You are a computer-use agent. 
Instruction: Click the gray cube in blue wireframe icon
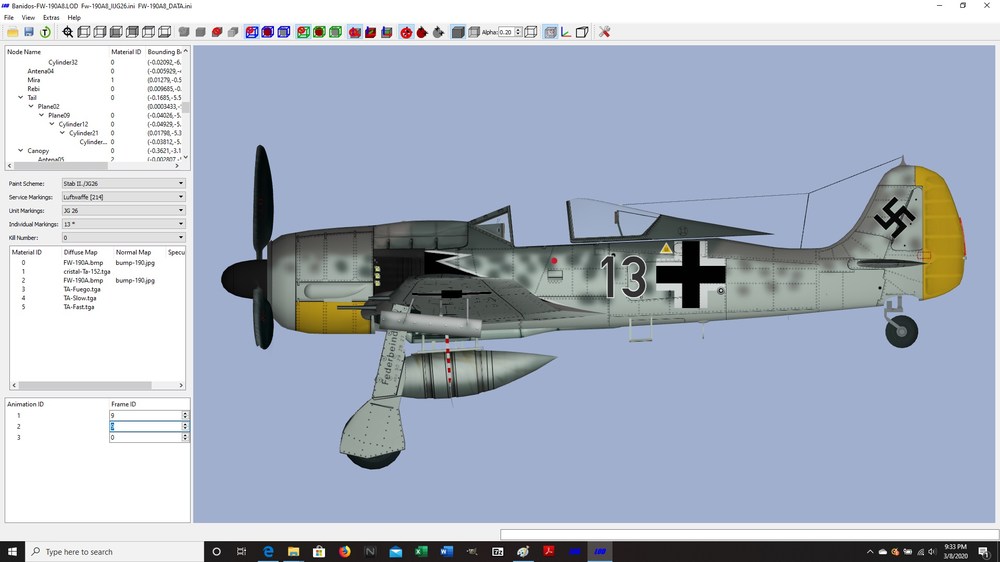point(284,32)
